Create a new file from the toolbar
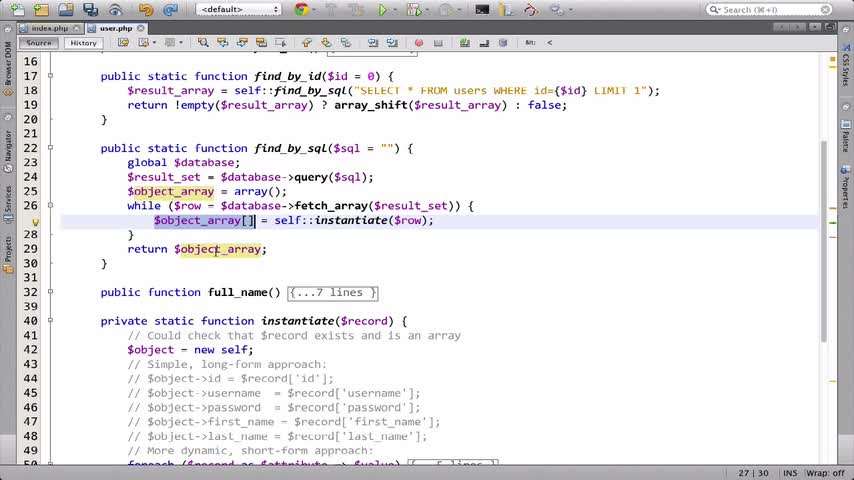 (17, 9)
